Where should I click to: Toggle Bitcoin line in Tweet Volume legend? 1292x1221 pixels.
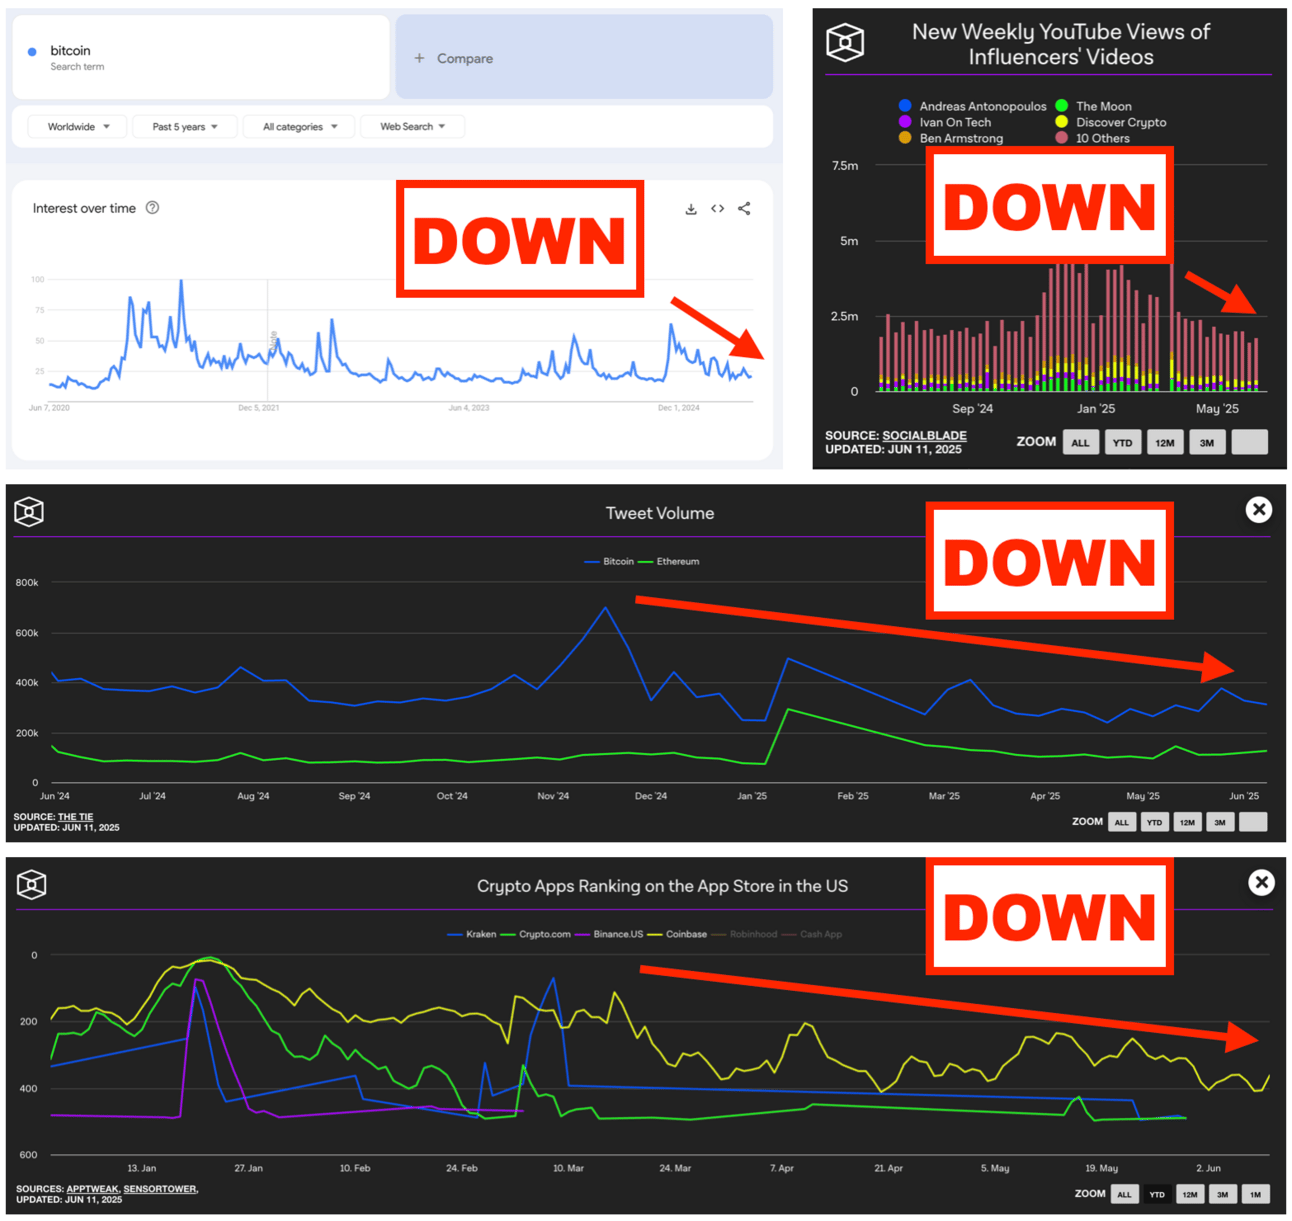[x=609, y=561]
